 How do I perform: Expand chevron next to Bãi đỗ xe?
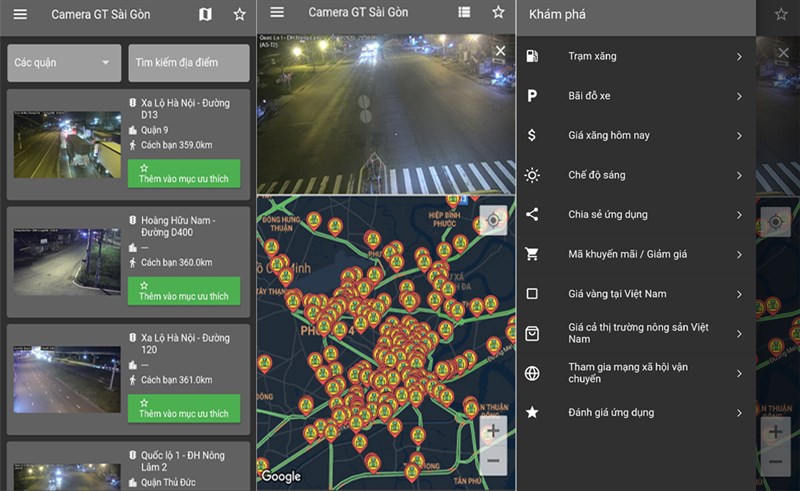pos(739,96)
